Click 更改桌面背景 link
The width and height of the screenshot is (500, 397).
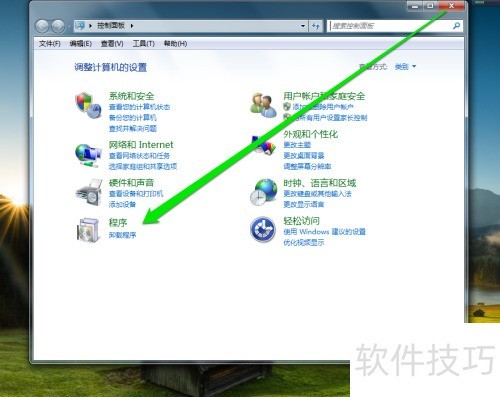pos(304,156)
